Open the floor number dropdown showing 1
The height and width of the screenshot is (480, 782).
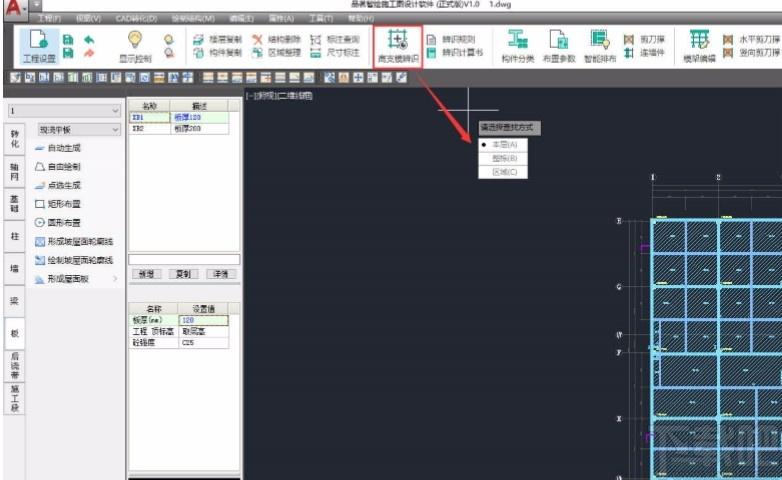point(64,110)
